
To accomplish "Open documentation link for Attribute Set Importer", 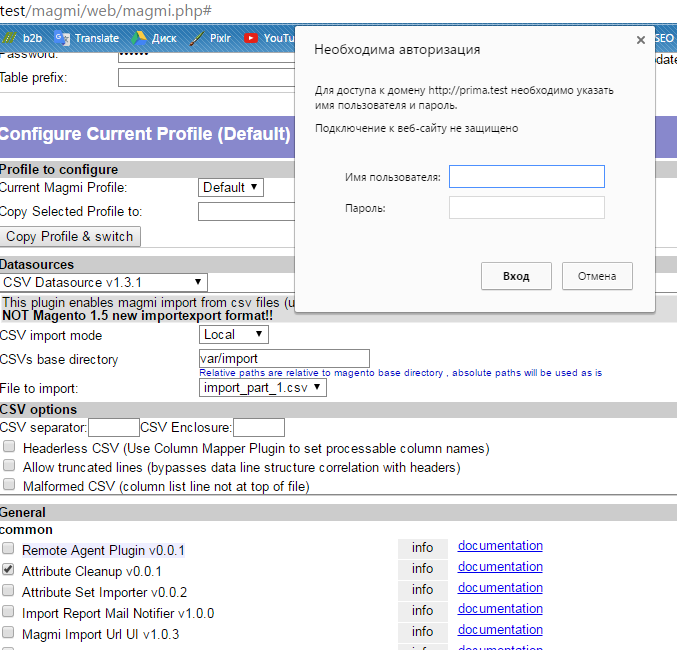I will coord(500,588).
